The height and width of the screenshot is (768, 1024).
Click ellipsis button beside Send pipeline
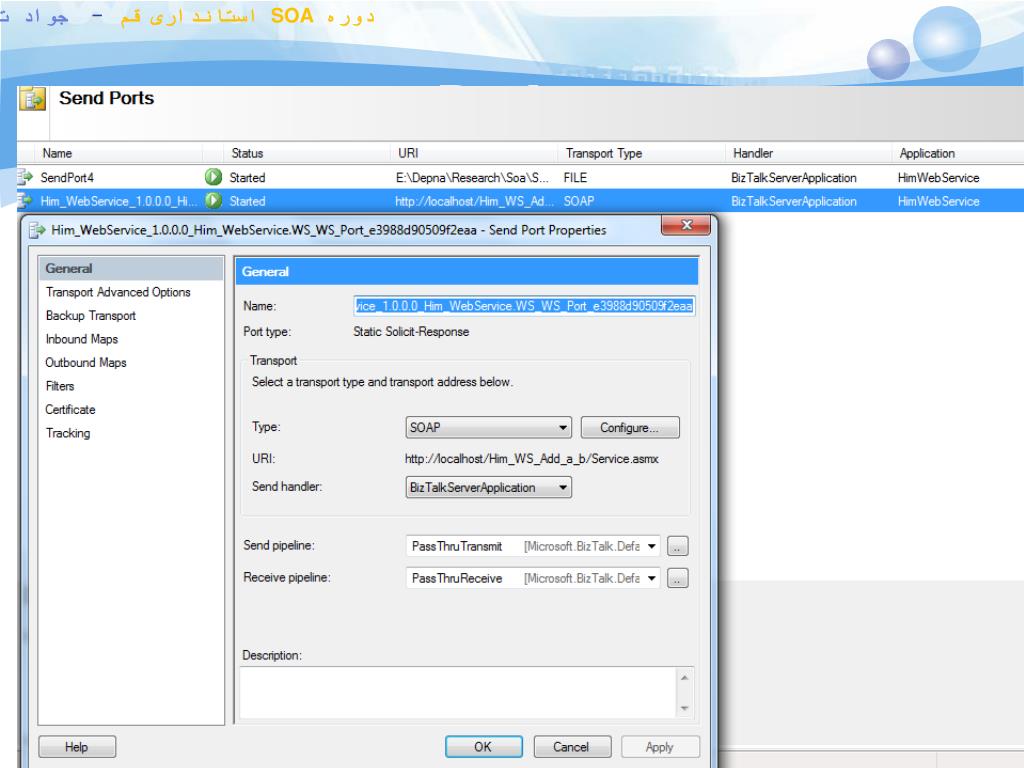[x=677, y=547]
